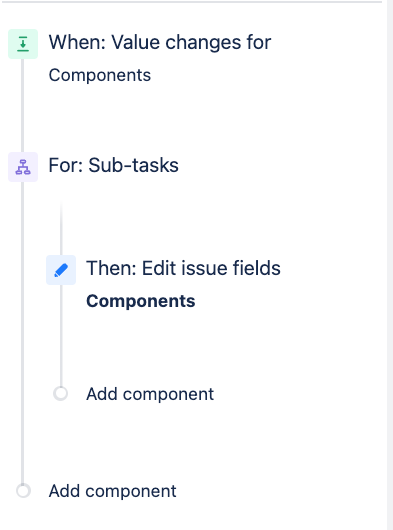Select the bold 'Components' field under the Edit action
Viewport: 393px width, 530px height.
141,301
